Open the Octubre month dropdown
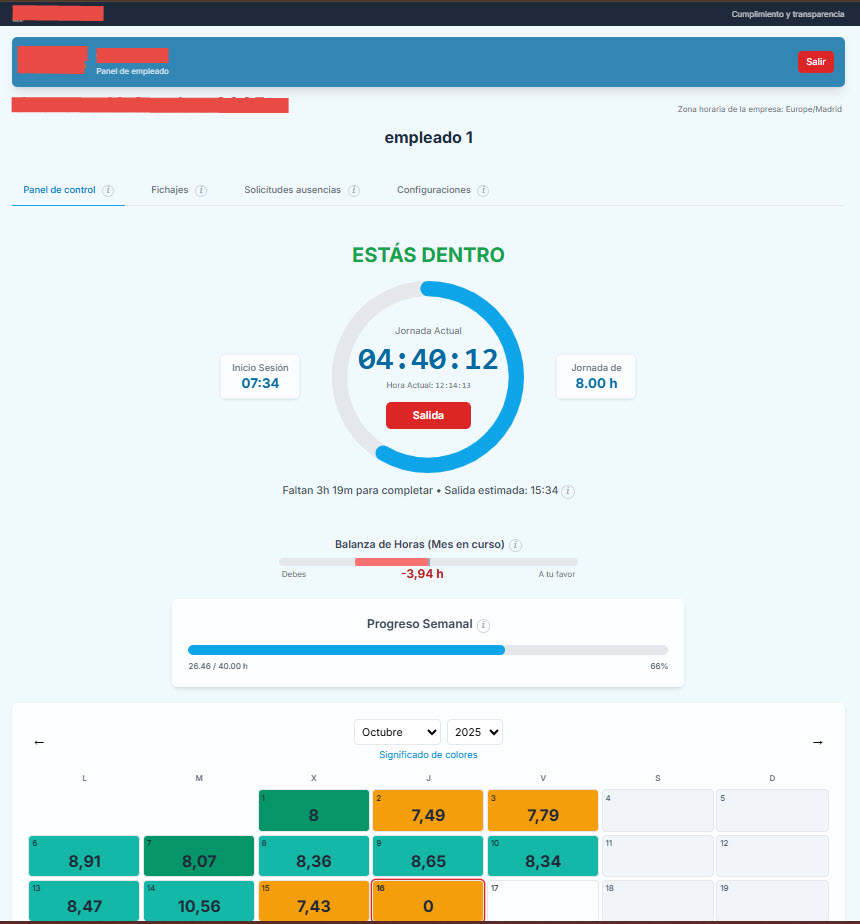The image size is (860, 924). 397,732
